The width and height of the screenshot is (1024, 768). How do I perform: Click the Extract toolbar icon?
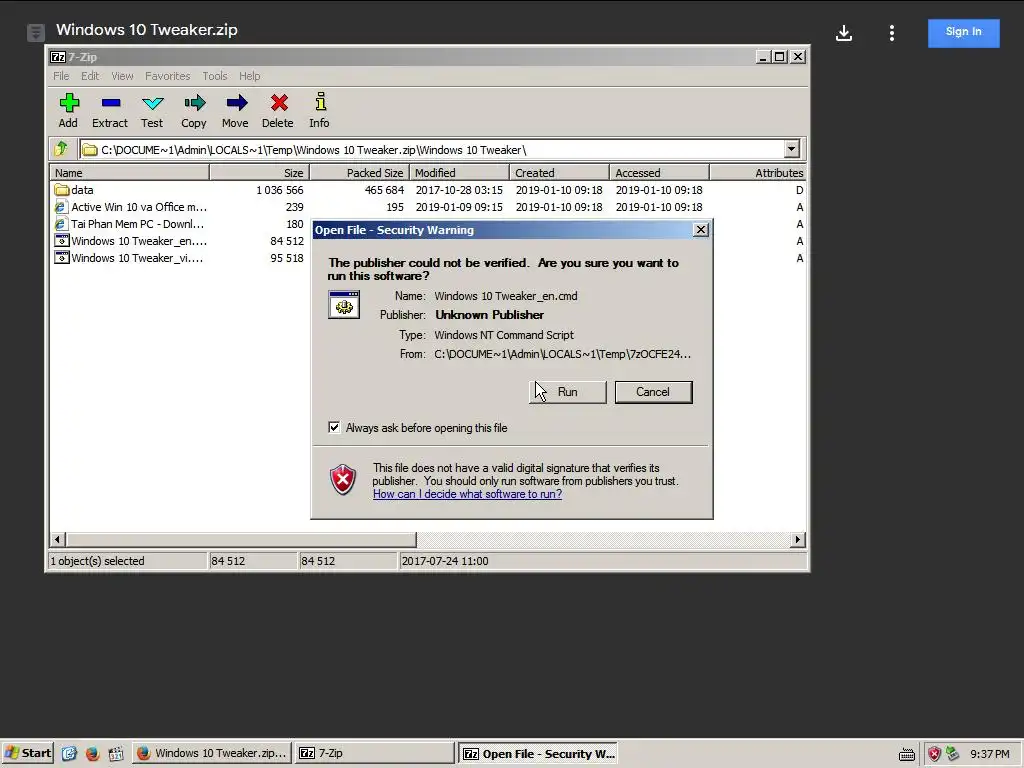coord(110,103)
